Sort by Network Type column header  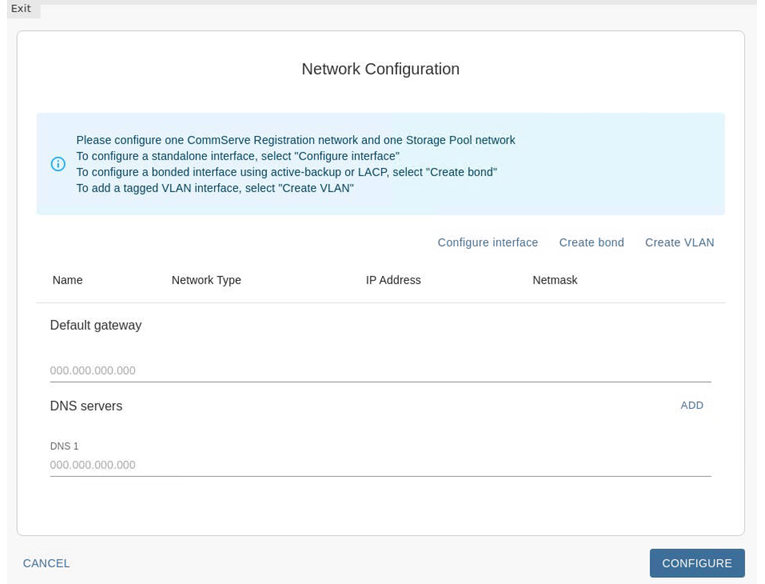[206, 280]
